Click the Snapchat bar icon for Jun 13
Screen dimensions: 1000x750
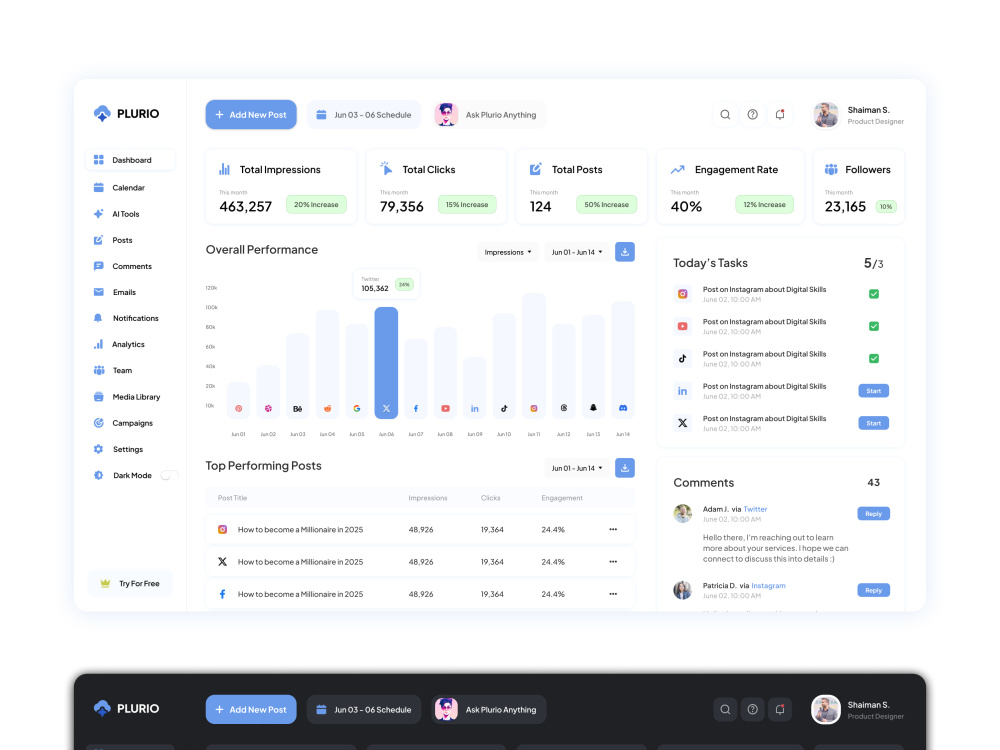(593, 408)
